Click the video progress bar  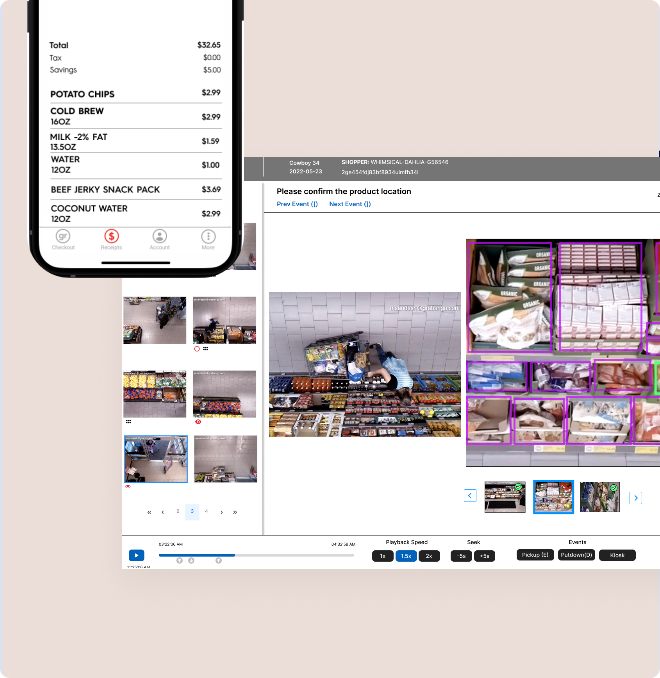click(255, 554)
